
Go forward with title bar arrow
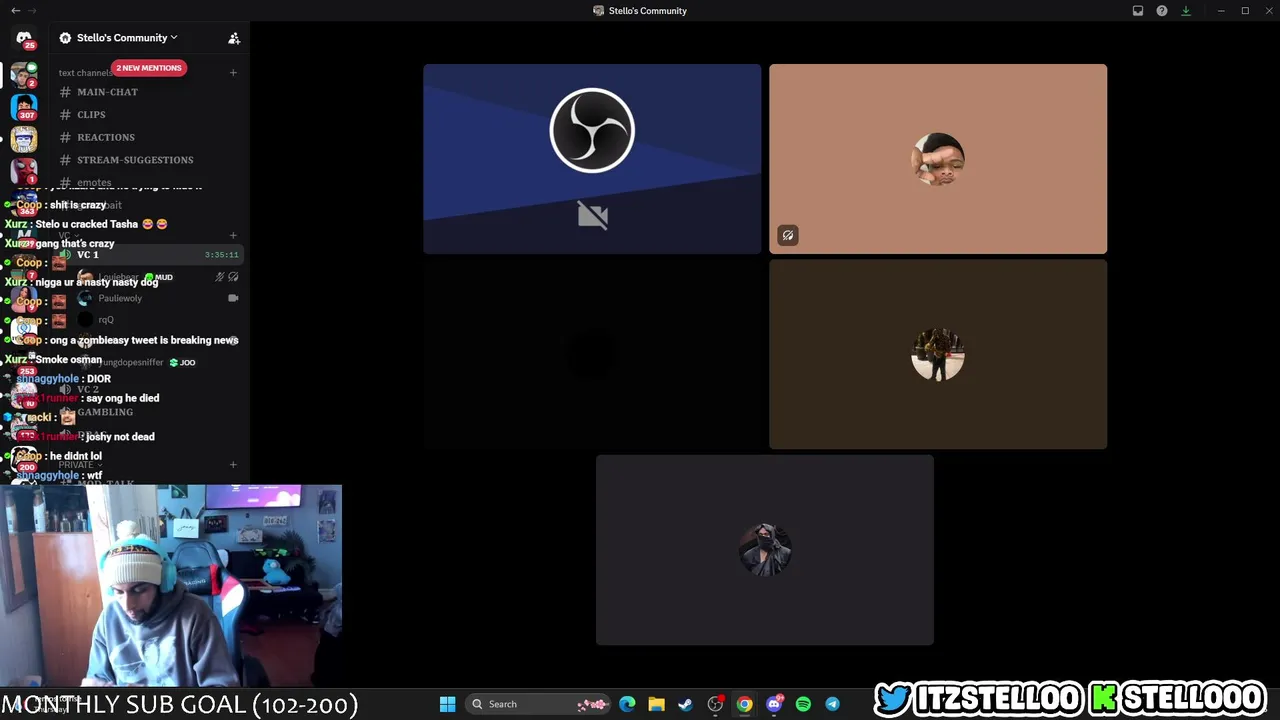(33, 11)
